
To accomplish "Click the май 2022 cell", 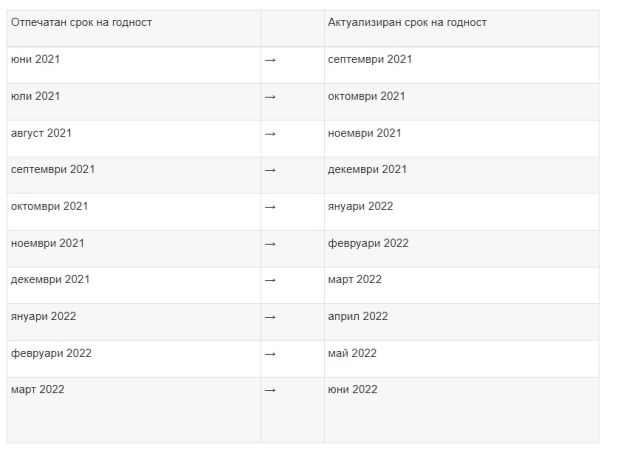I will pos(352,354).
